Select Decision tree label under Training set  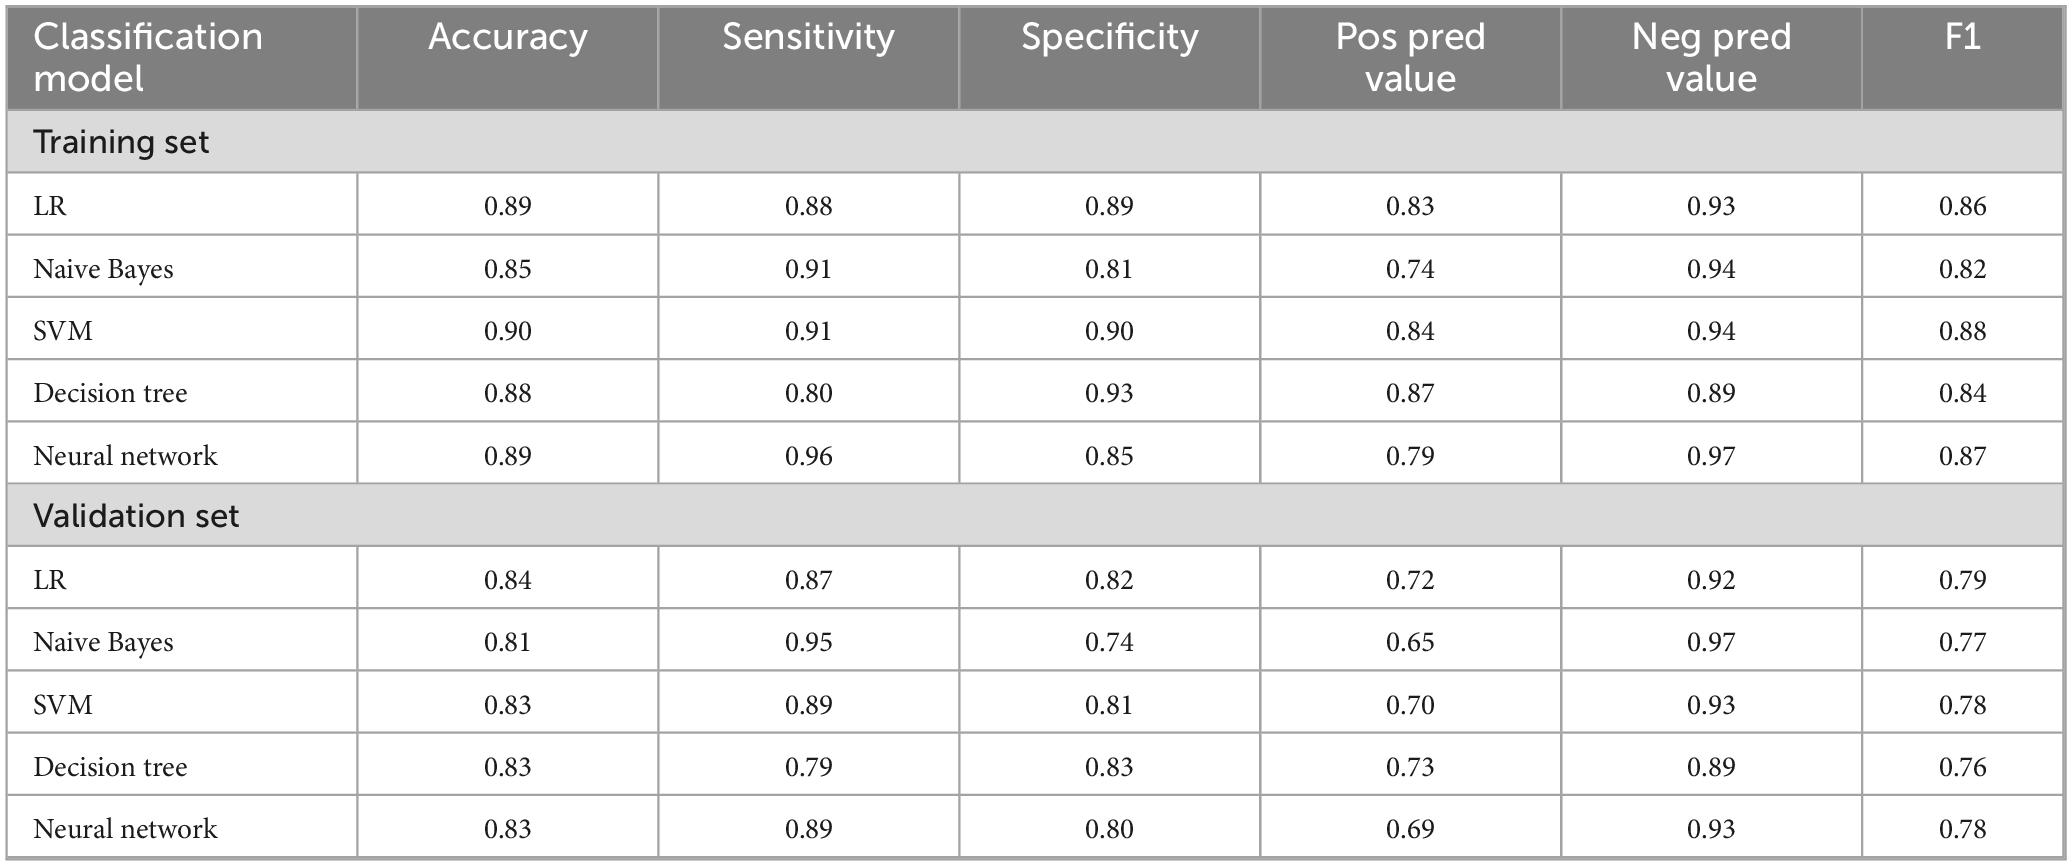click(110, 393)
